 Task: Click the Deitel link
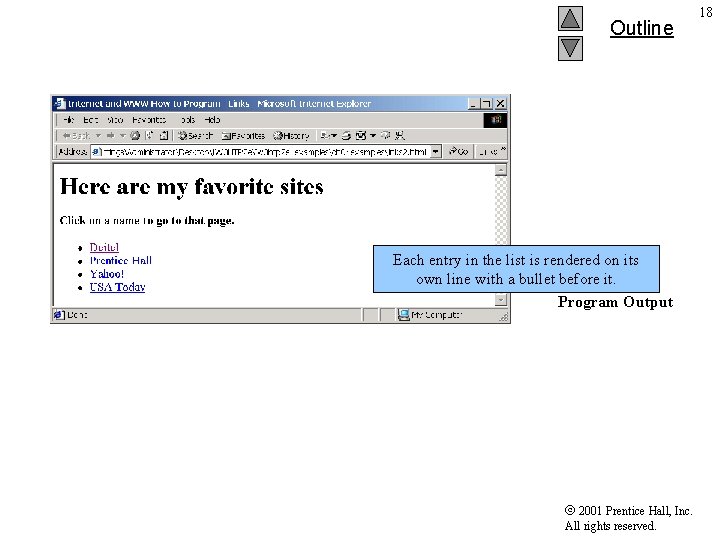pyautogui.click(x=104, y=247)
